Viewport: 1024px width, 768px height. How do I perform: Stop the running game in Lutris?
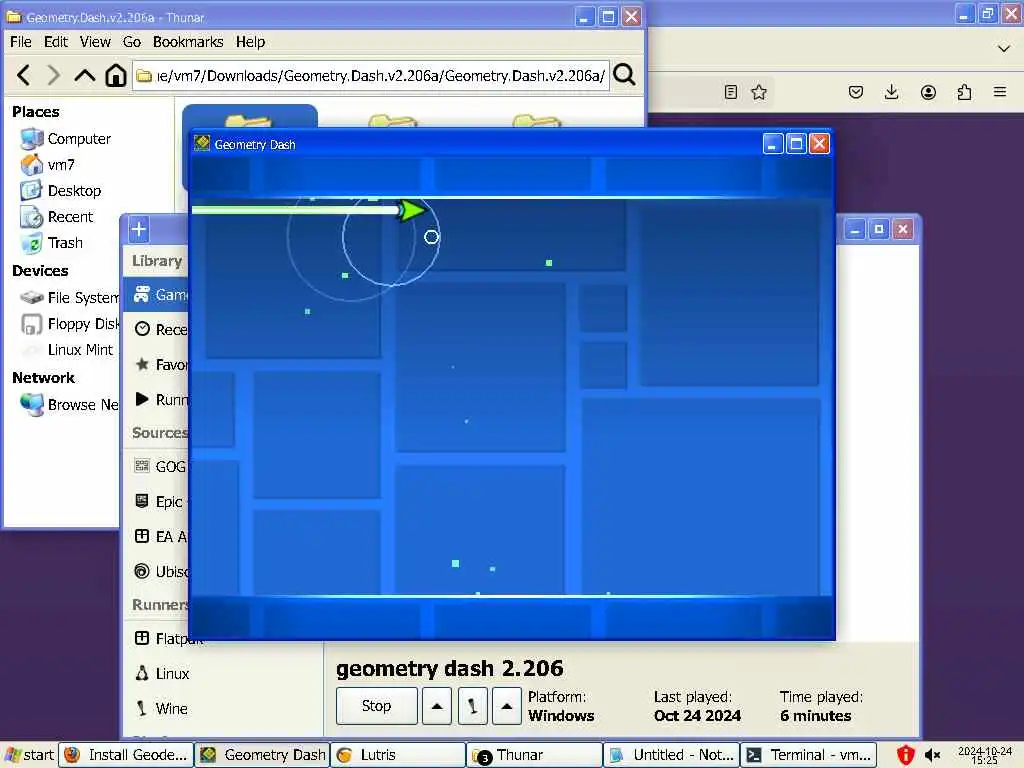[x=377, y=706]
